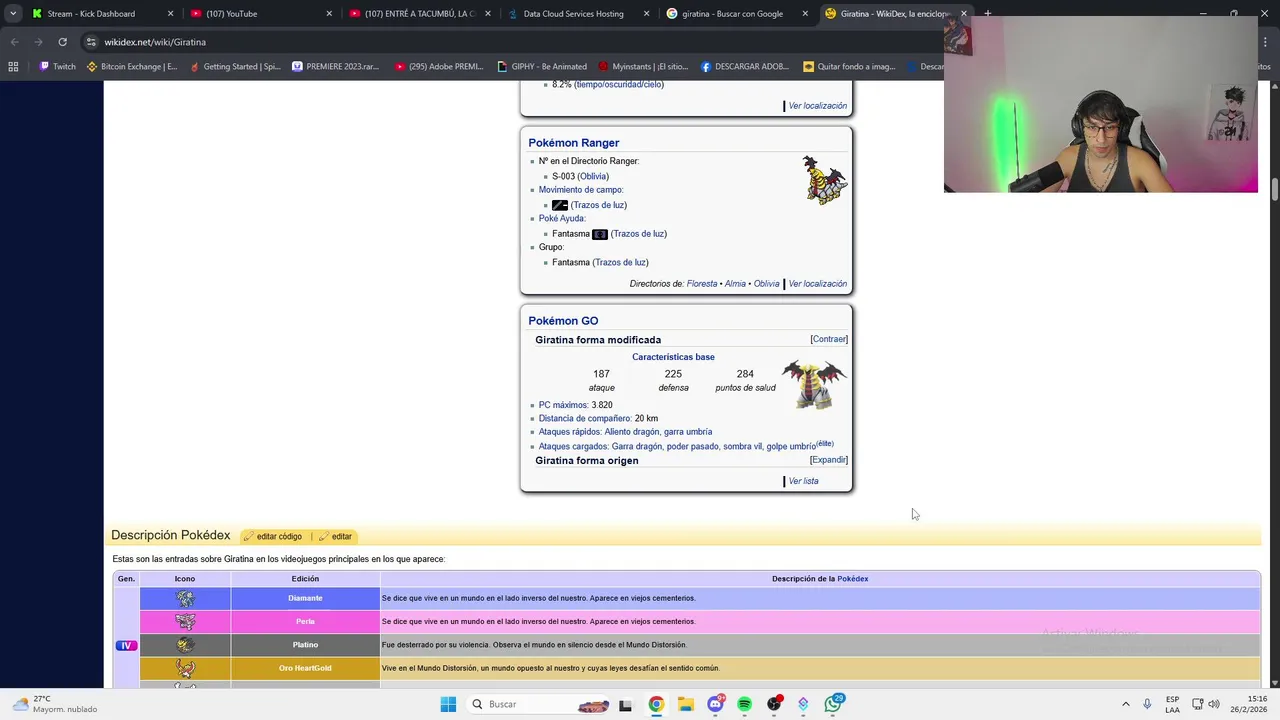View site information icon in address bar
This screenshot has width=1280, height=720.
click(91, 42)
